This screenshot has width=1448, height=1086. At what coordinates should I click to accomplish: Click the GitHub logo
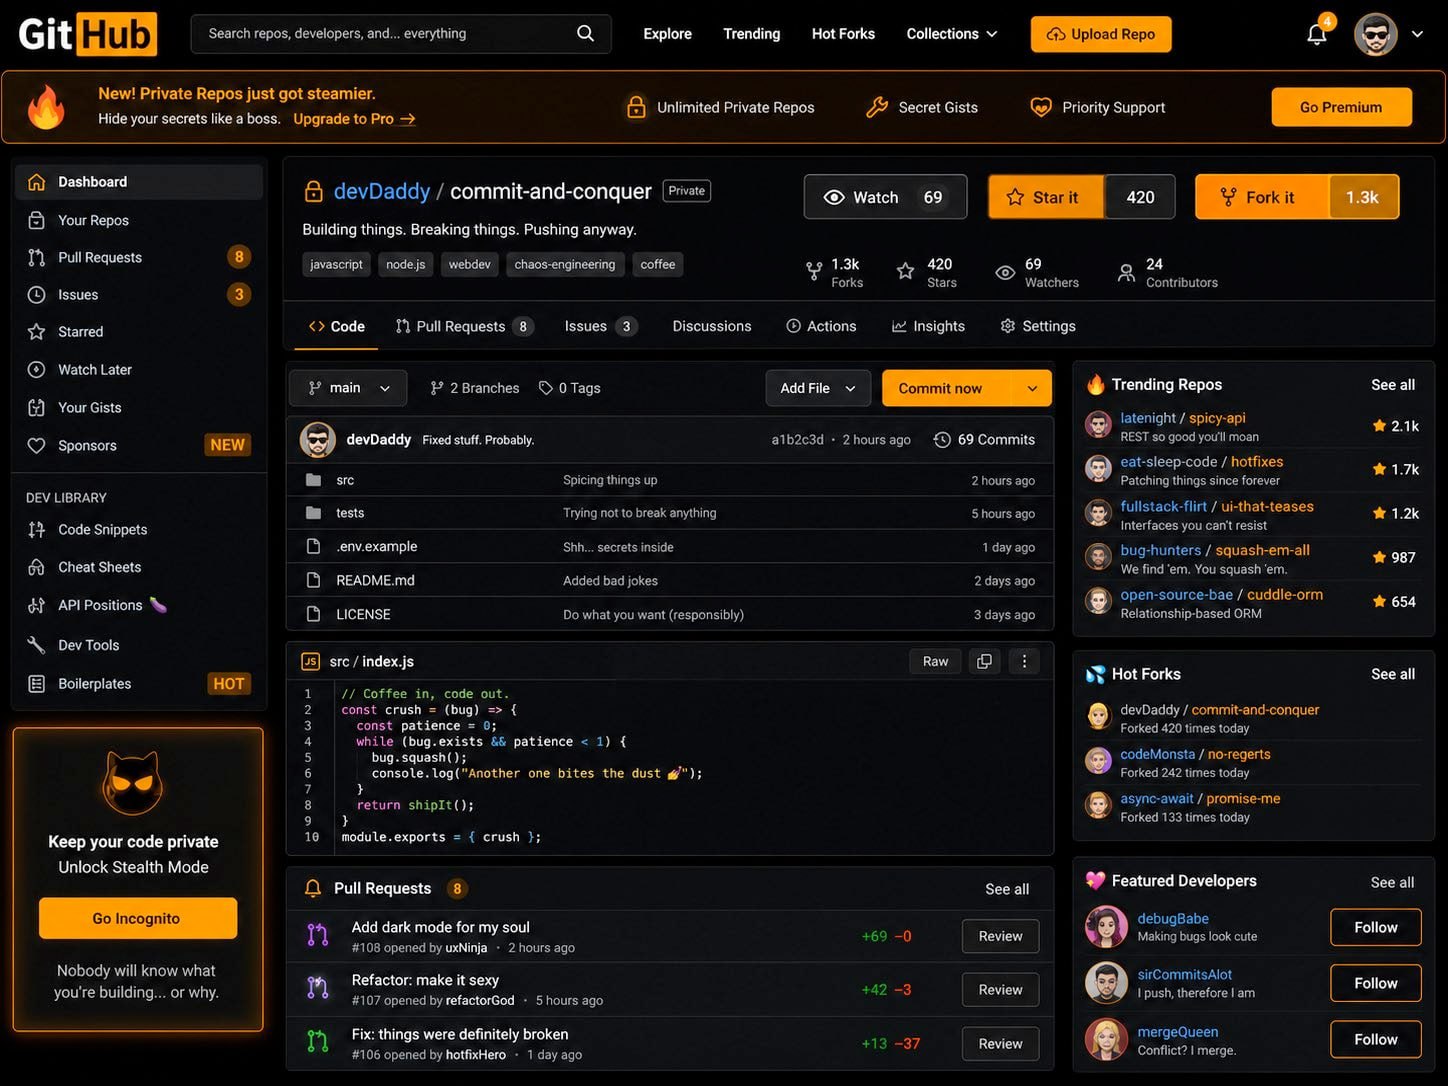click(88, 34)
